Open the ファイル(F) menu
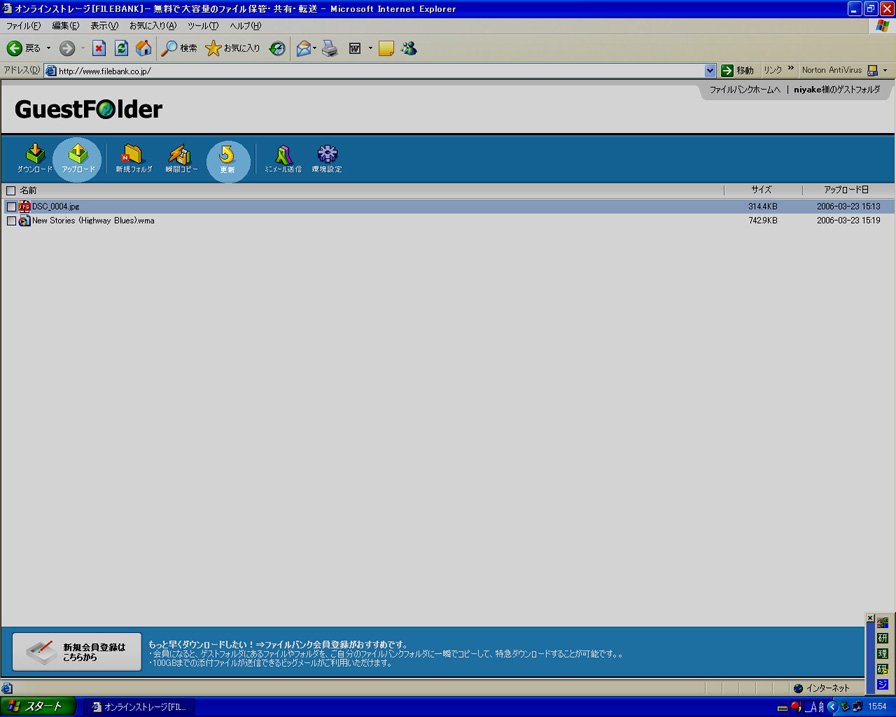896x717 pixels. (x=23, y=26)
